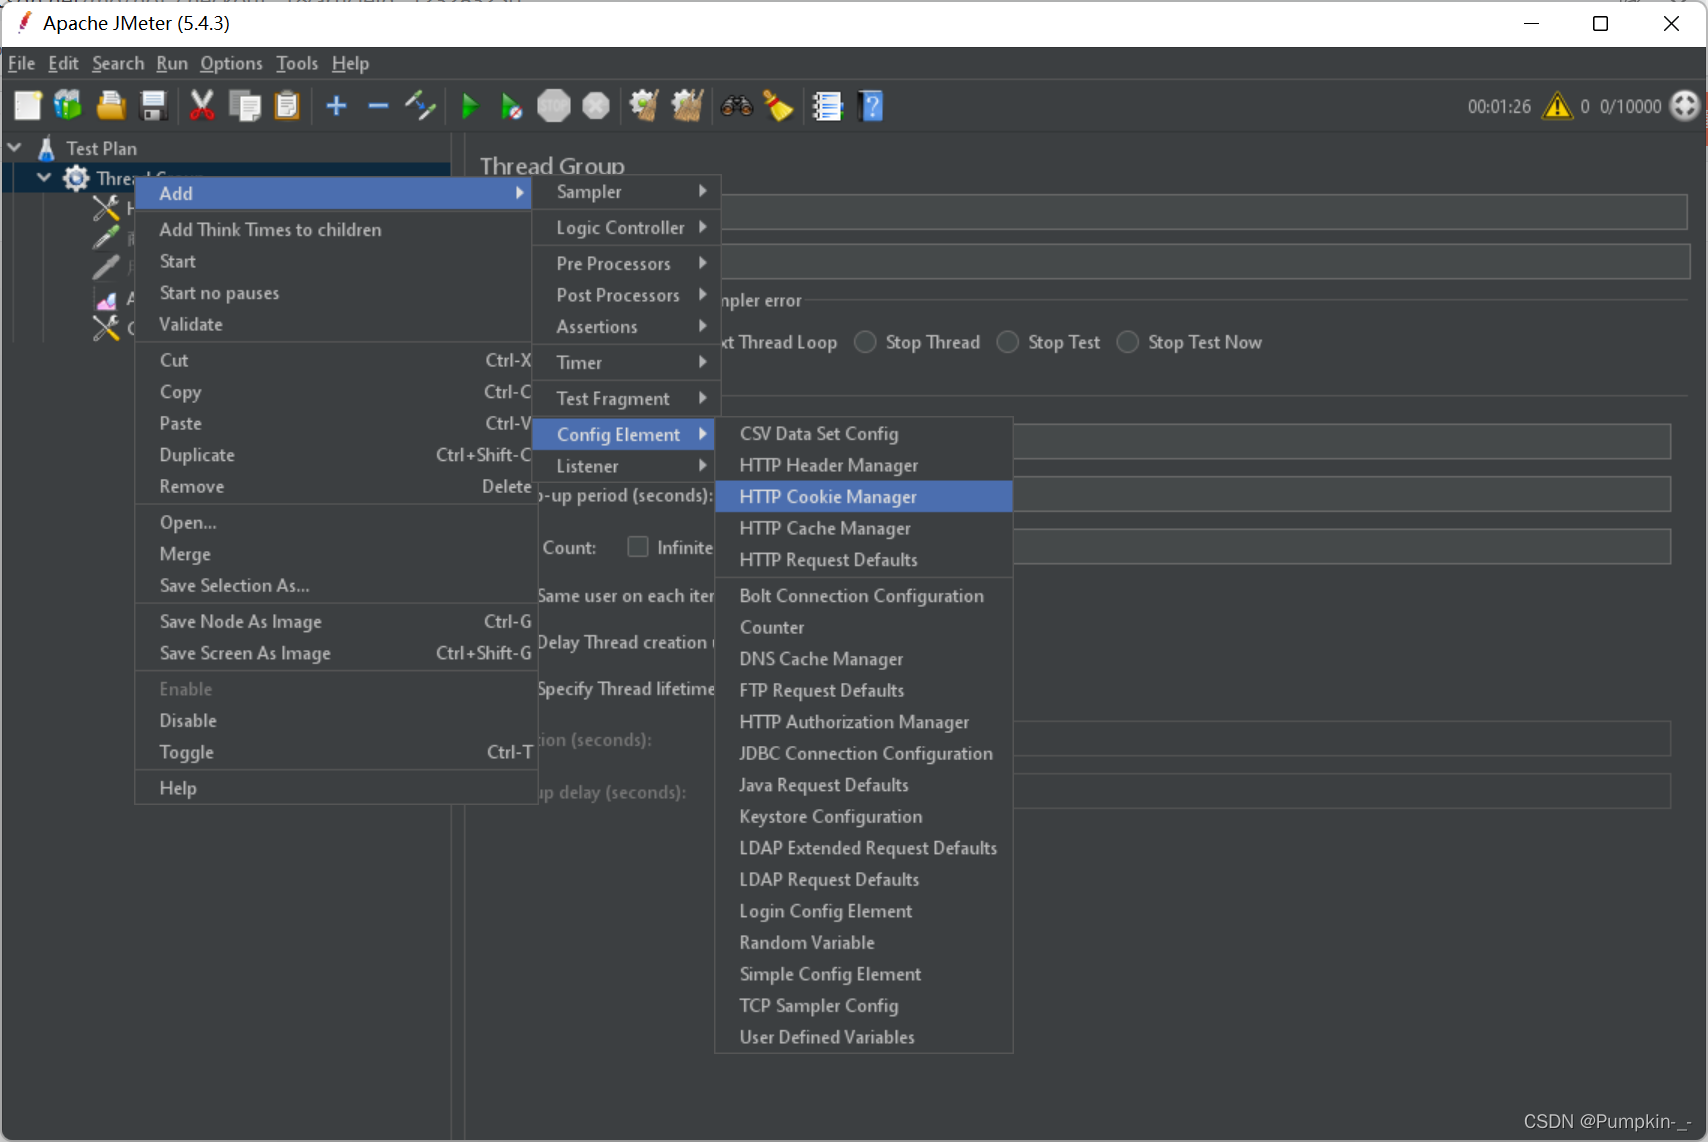Open the Test Fragment submenu

point(625,398)
